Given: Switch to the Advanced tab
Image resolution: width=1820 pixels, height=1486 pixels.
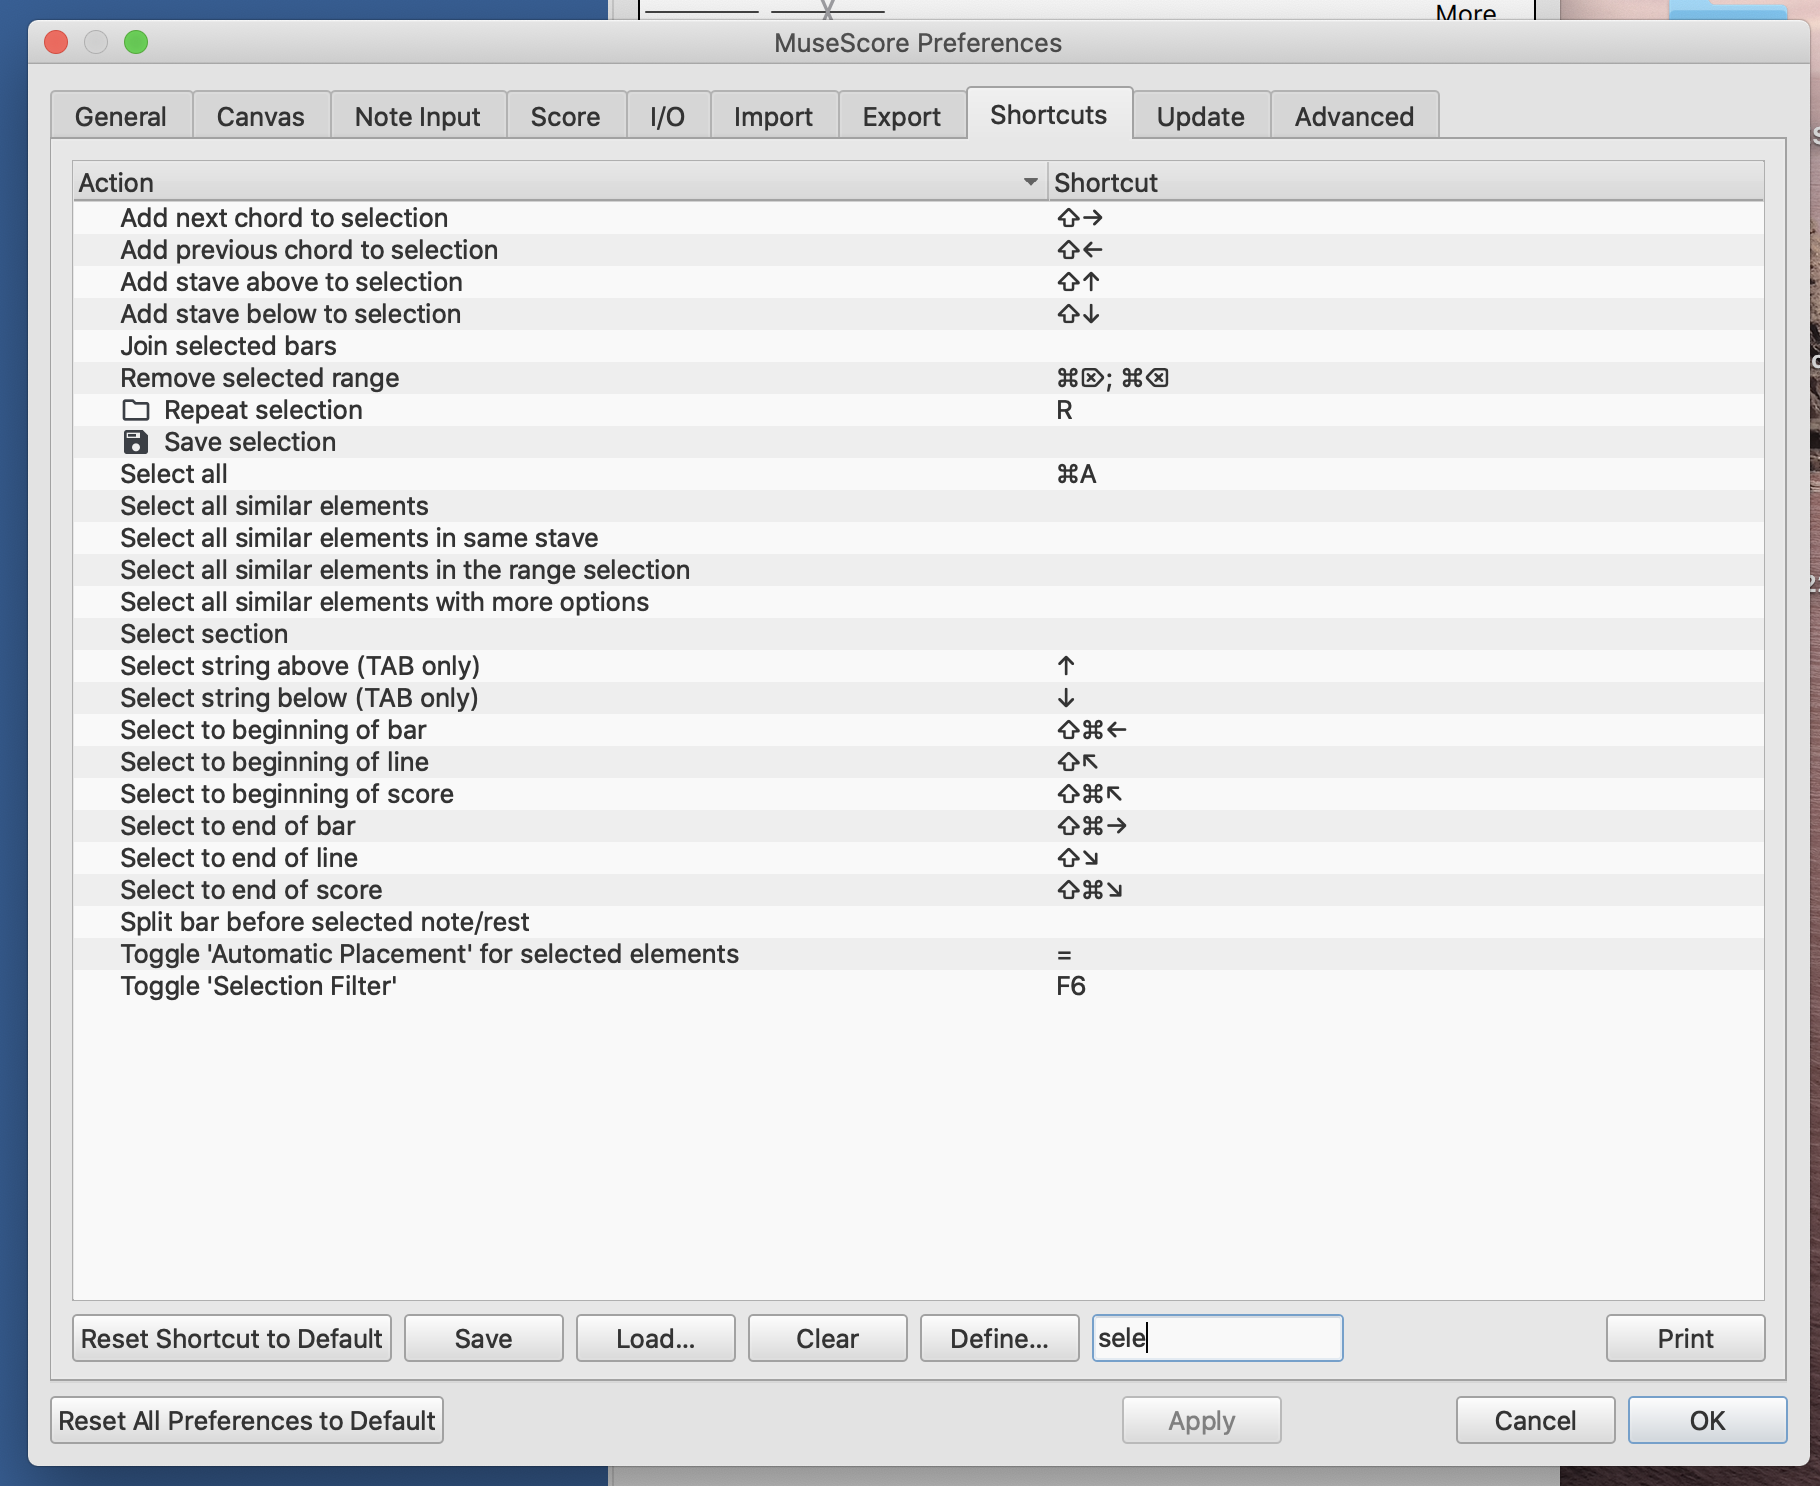Looking at the screenshot, I should pos(1355,116).
